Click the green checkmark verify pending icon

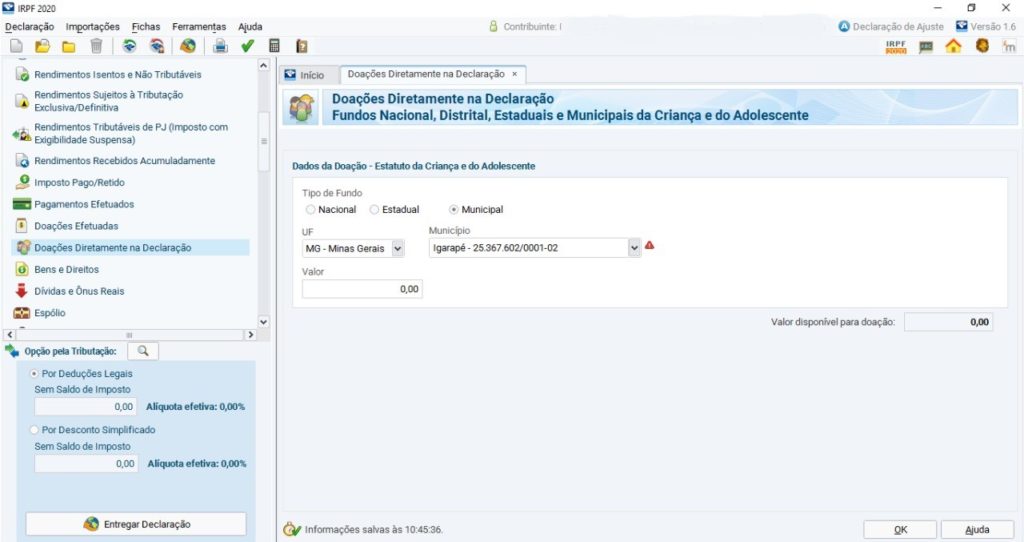(x=247, y=46)
